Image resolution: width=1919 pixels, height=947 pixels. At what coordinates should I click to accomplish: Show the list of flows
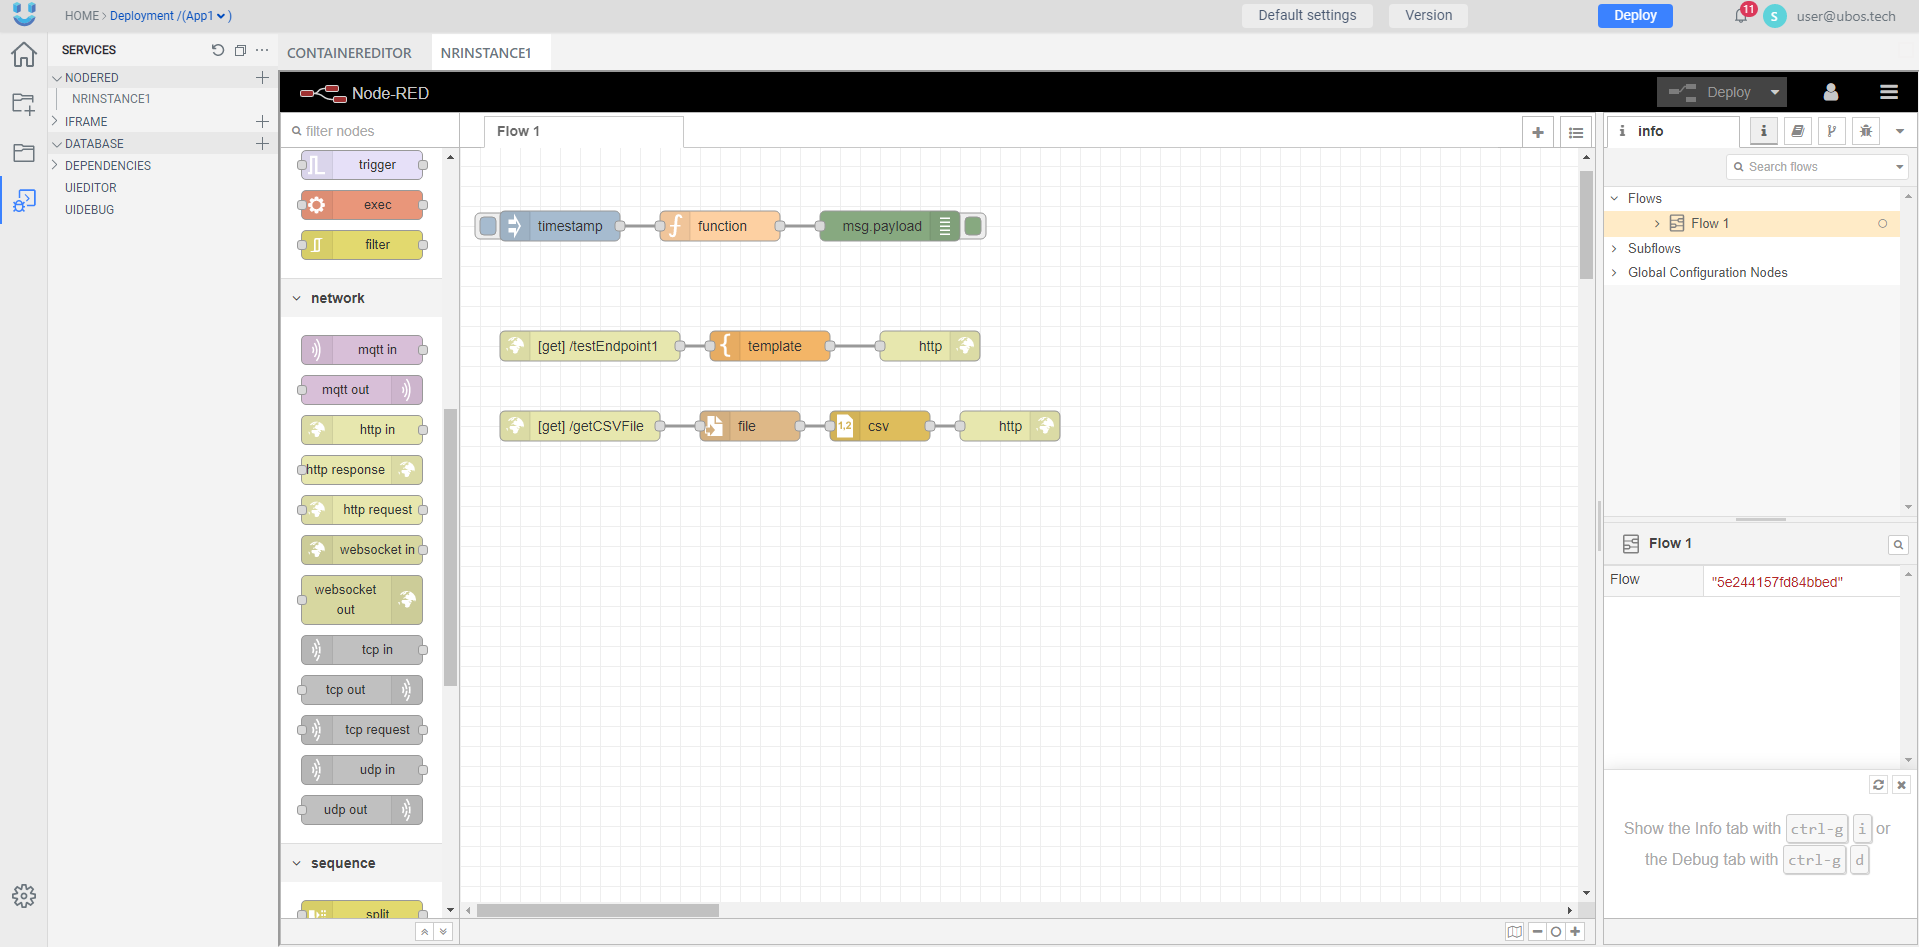[x=1576, y=132]
